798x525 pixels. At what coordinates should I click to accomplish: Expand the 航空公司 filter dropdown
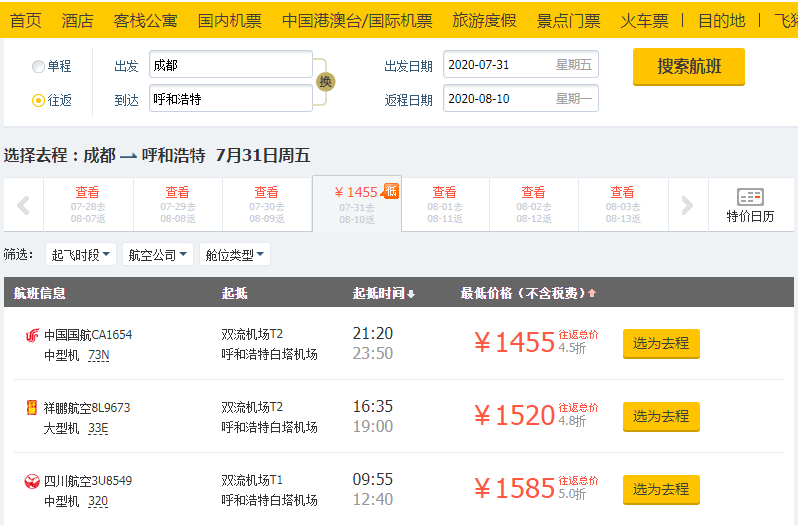point(158,255)
